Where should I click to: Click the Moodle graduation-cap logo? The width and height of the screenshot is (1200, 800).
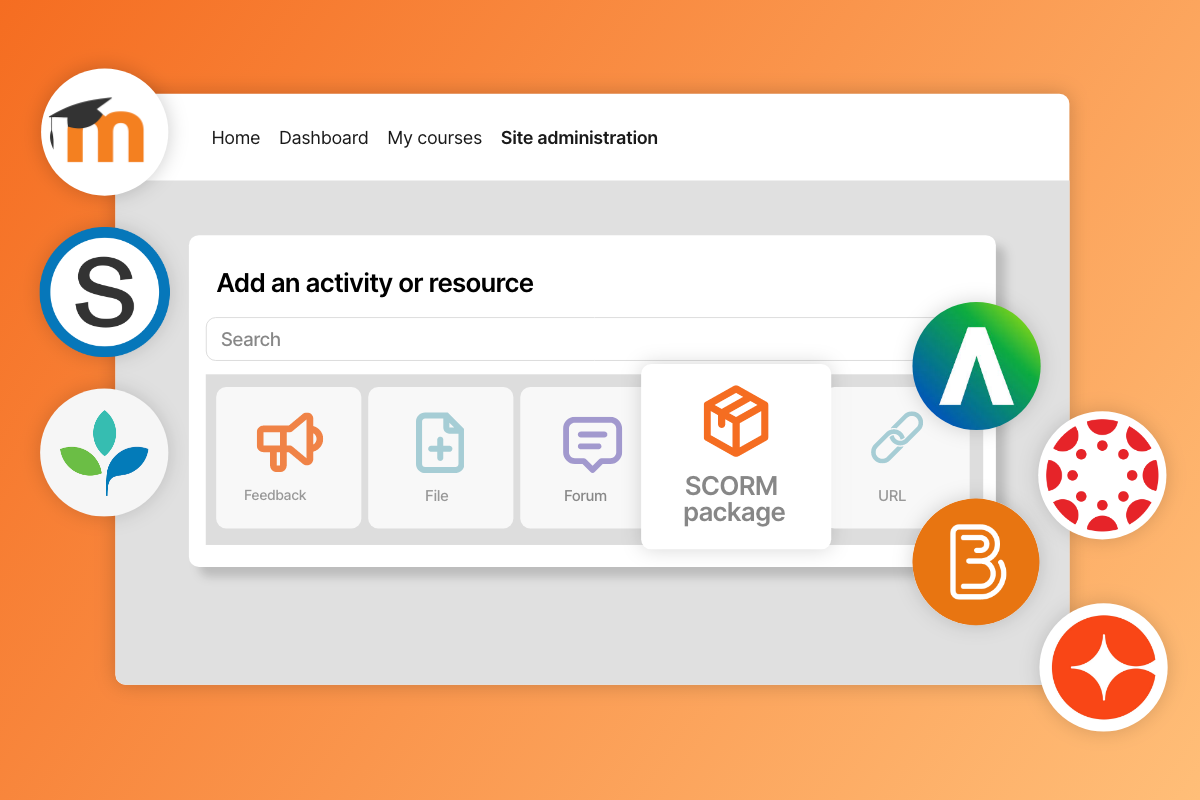pyautogui.click(x=104, y=132)
